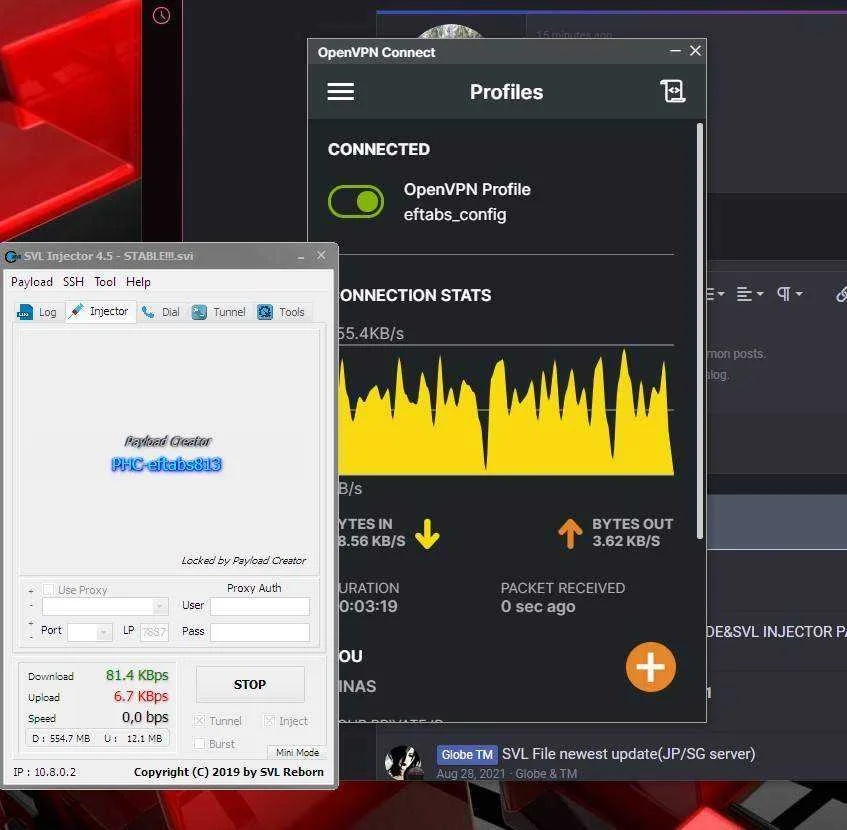The width and height of the screenshot is (847, 830).
Task: Expand the proxy address dropdown
Action: [x=160, y=606]
